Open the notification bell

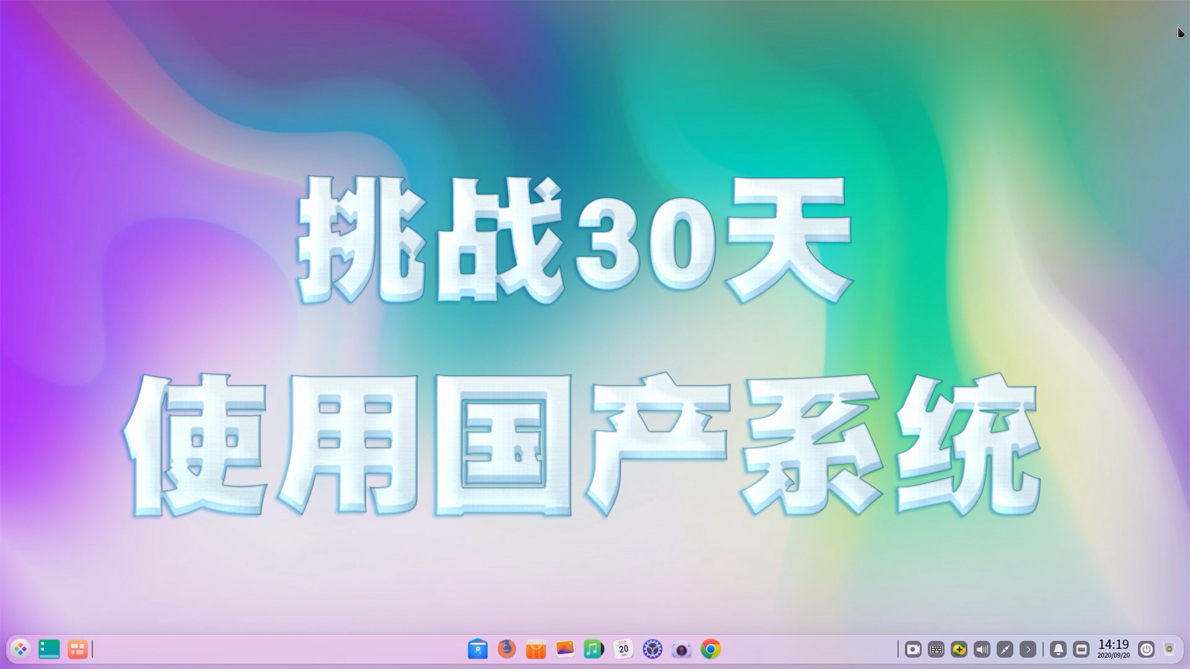[x=1057, y=649]
